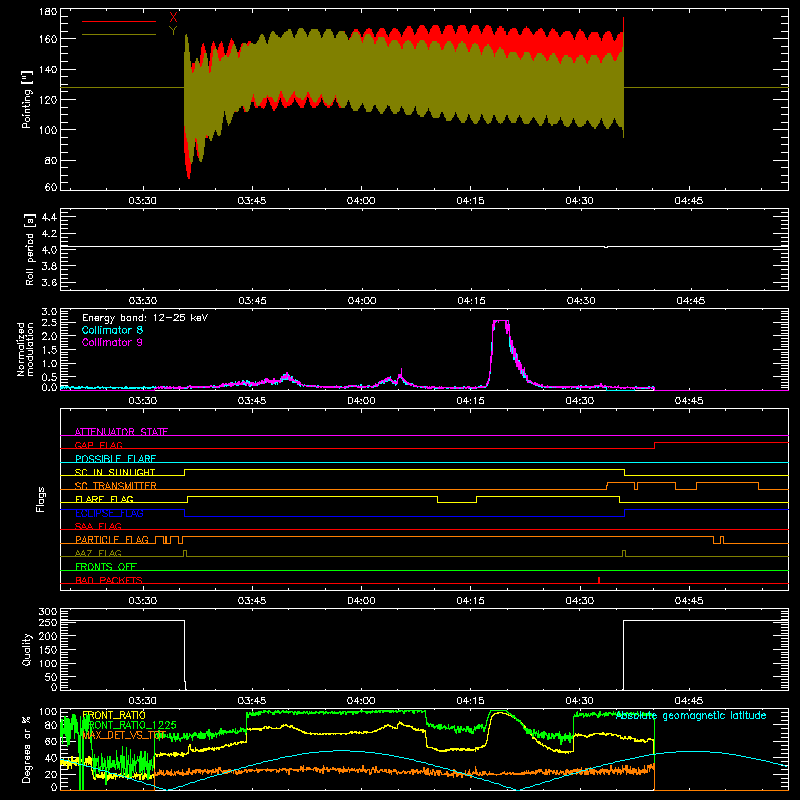The height and width of the screenshot is (800, 800).
Task: Click the GAP_FLAG label
Action: click(98, 445)
